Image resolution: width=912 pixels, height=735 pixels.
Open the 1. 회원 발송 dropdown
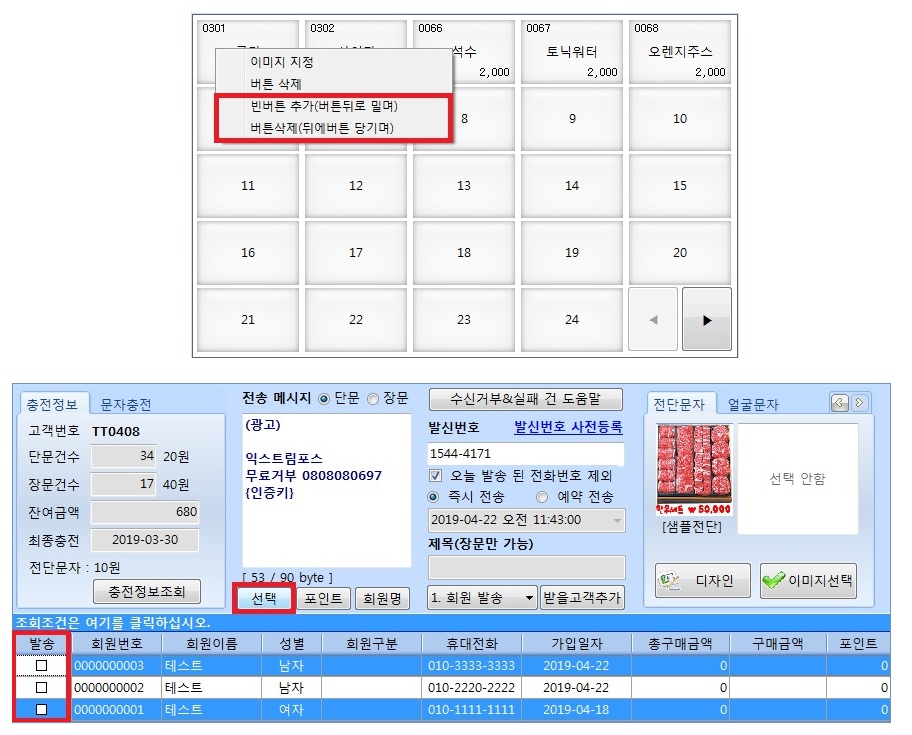[482, 598]
